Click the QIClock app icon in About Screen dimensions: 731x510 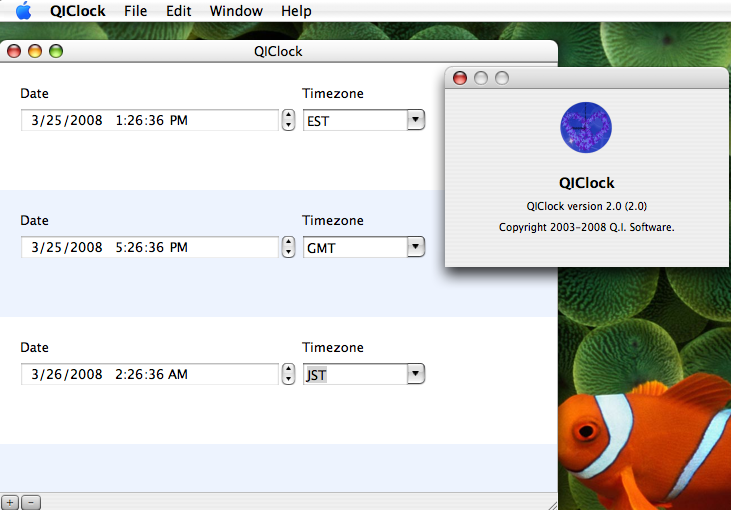pos(586,127)
